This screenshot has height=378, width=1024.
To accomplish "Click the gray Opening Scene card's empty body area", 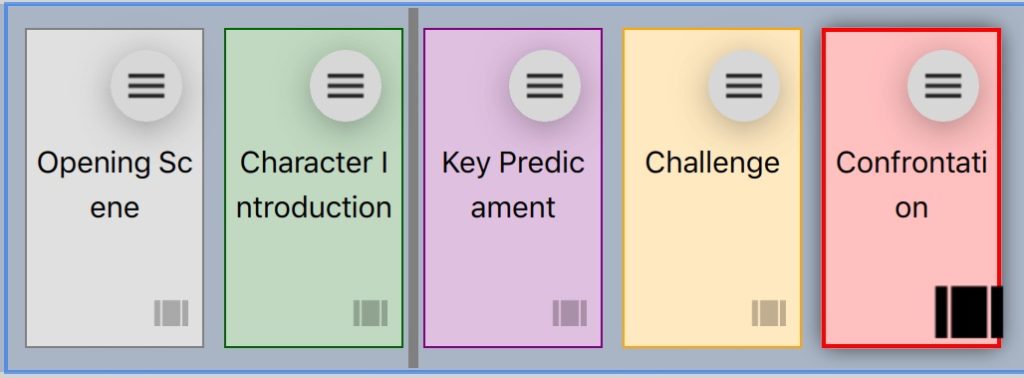I will (x=114, y=261).
